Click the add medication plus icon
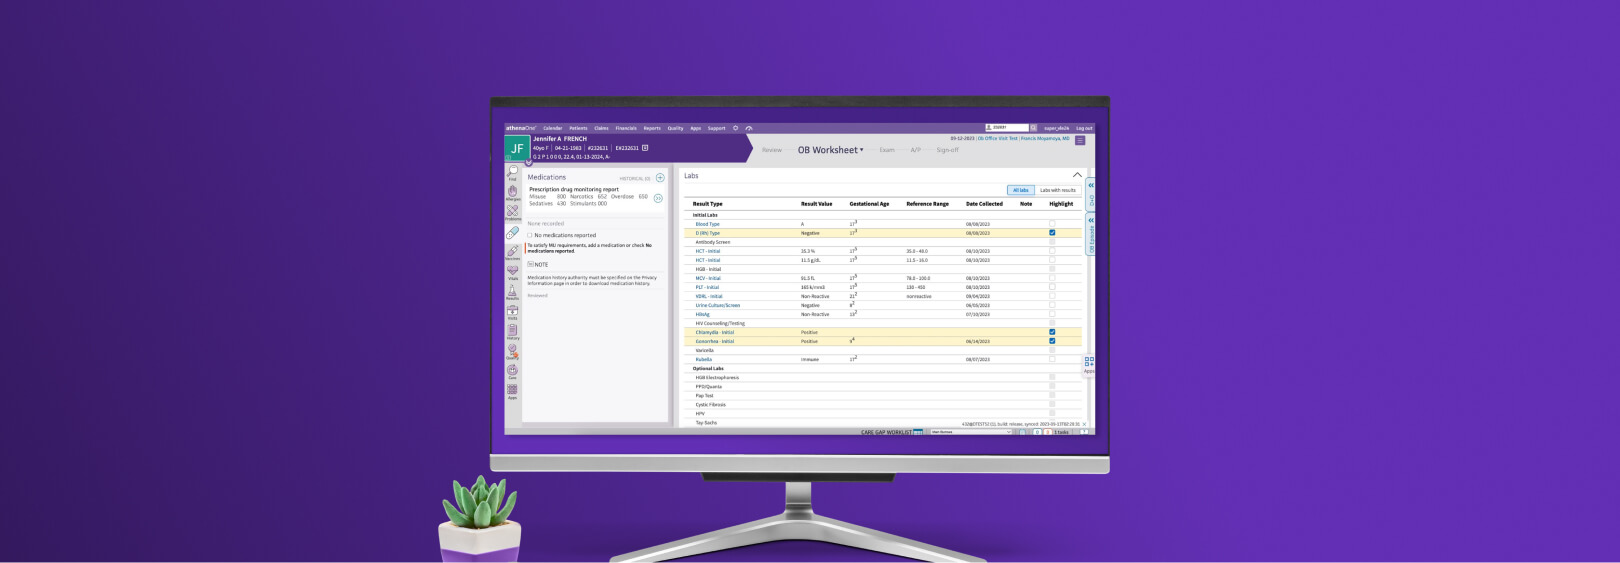1620x563 pixels. click(x=660, y=178)
